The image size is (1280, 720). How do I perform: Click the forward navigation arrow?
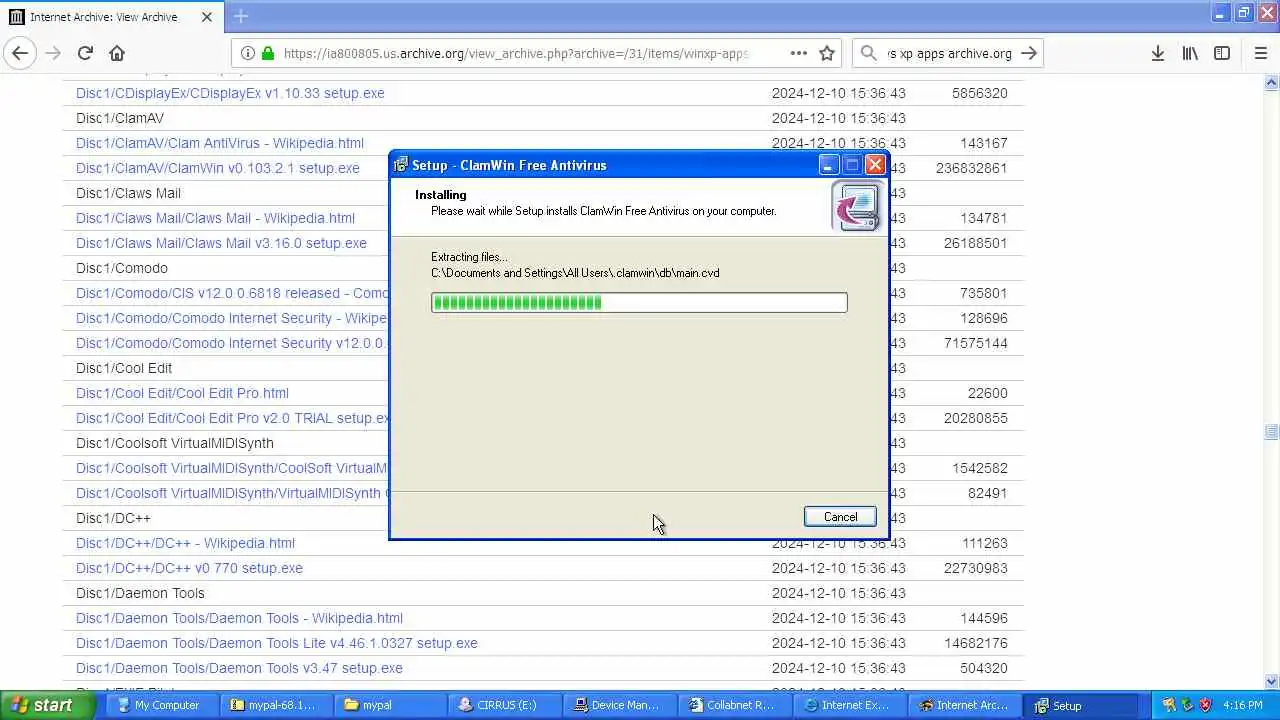[x=53, y=53]
